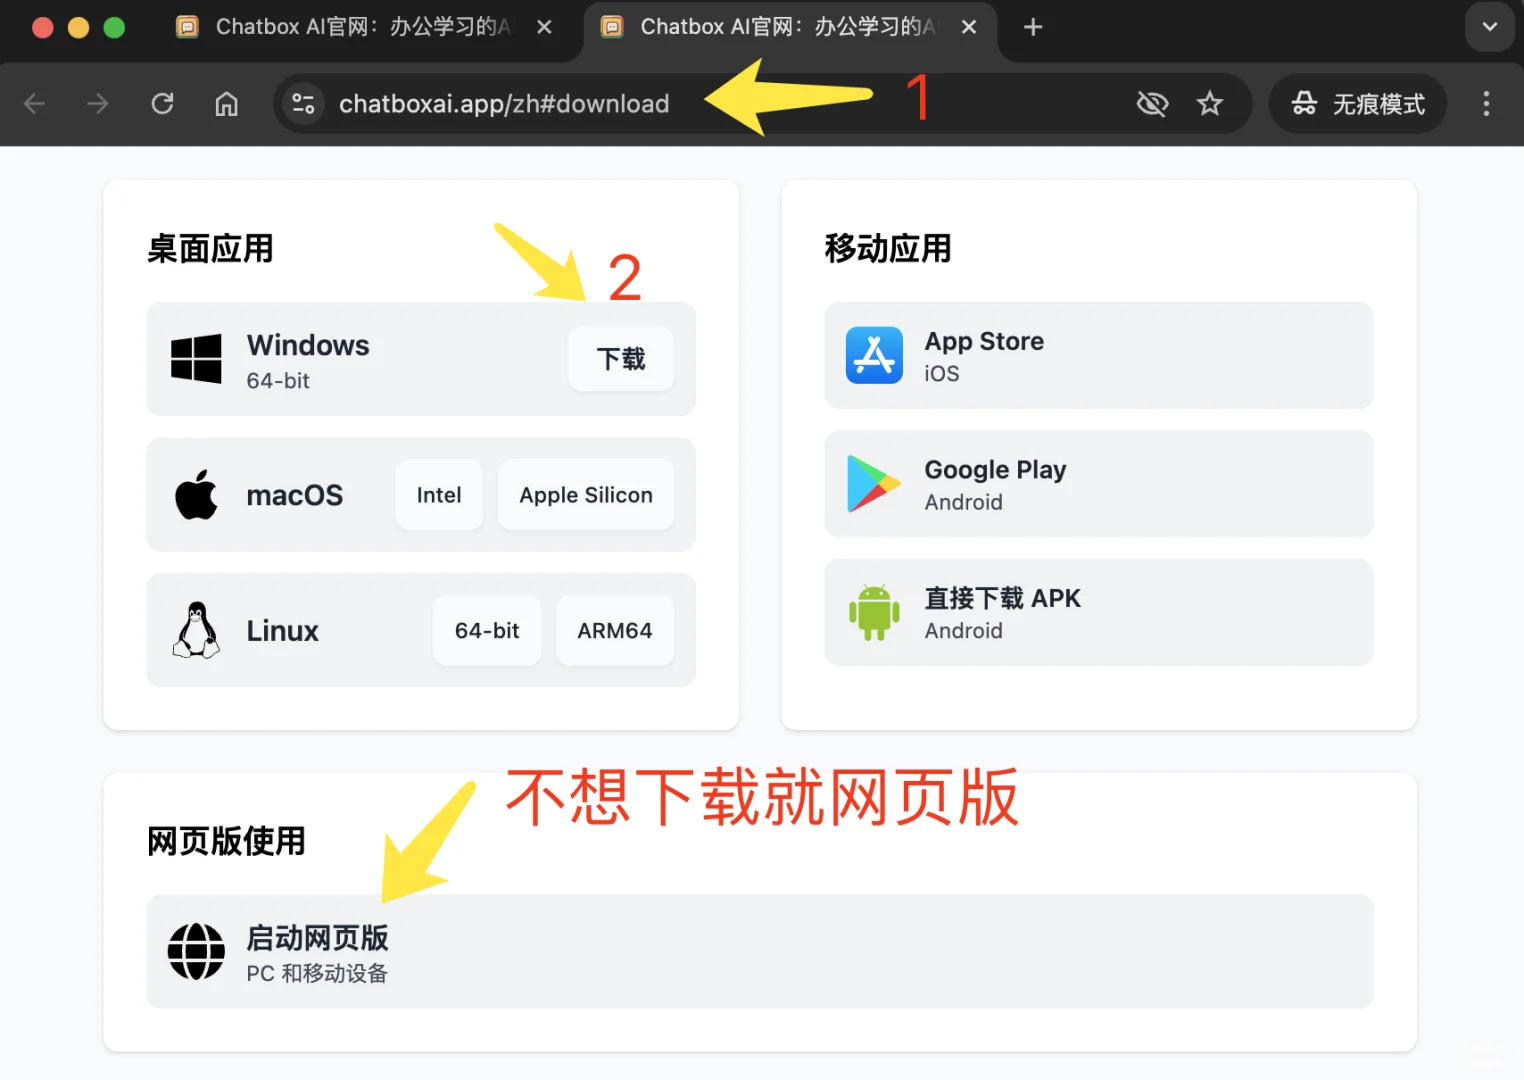Click the chatboxai.app address bar
This screenshot has height=1080, width=1524.
point(505,103)
